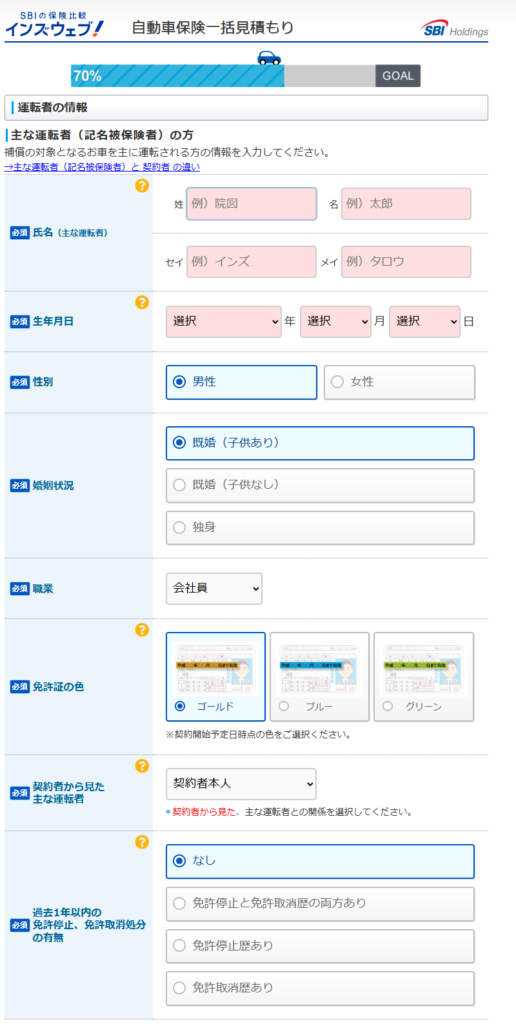This screenshot has height=1024, width=516.
Task: Select グリーン license color radio
Action: pos(387,706)
